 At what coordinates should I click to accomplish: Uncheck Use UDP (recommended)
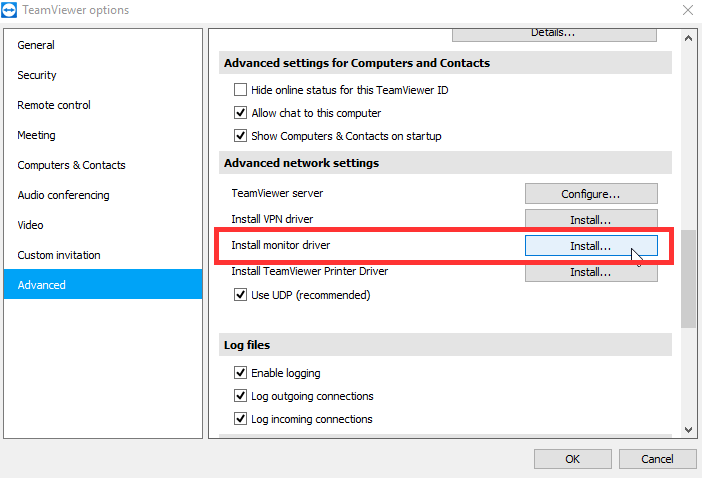pyautogui.click(x=240, y=295)
